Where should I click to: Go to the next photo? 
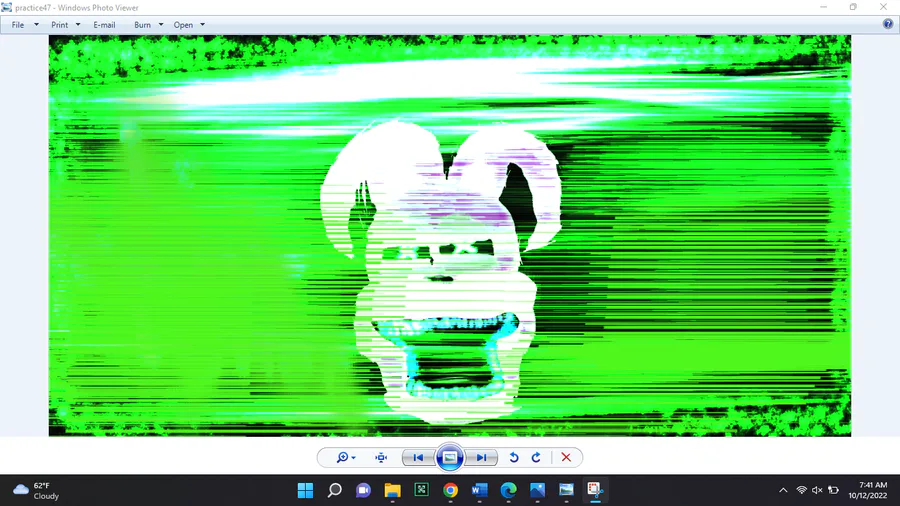point(481,457)
